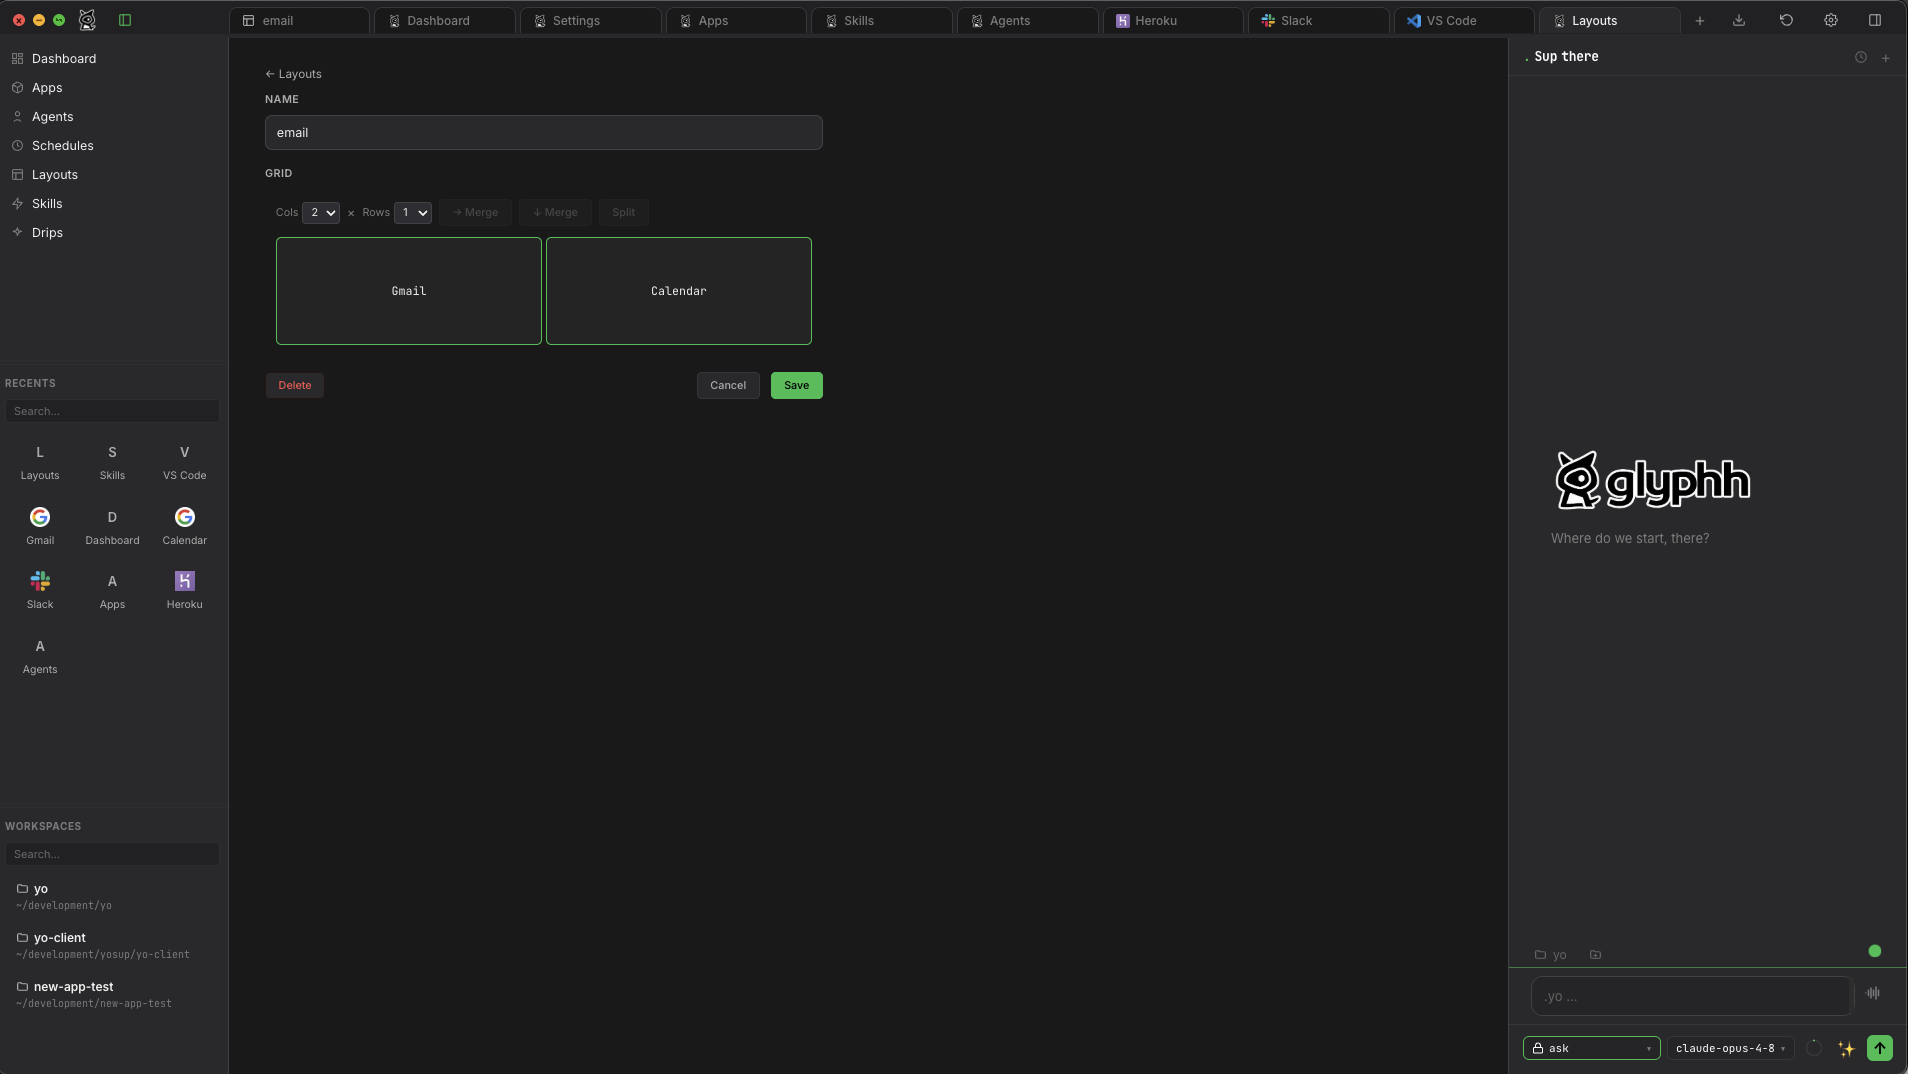
Task: Click the download icon in top bar
Action: coord(1739,20)
